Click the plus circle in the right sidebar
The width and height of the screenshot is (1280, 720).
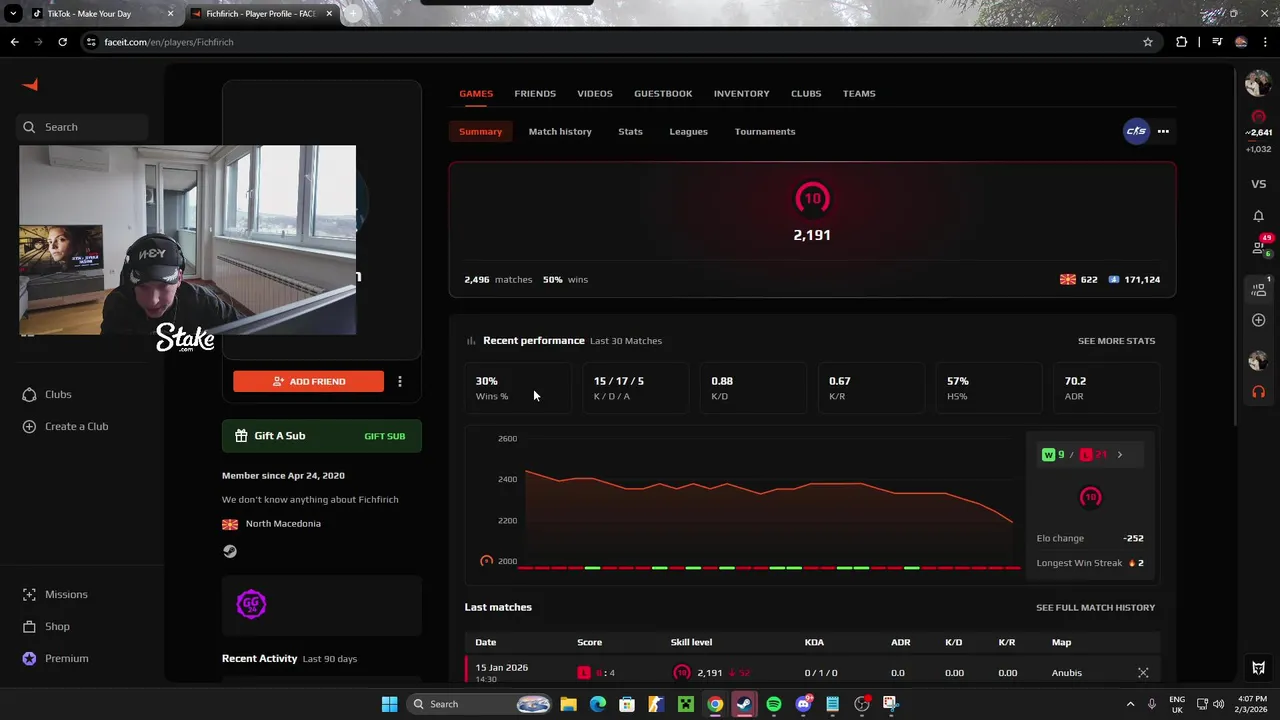[x=1259, y=320]
